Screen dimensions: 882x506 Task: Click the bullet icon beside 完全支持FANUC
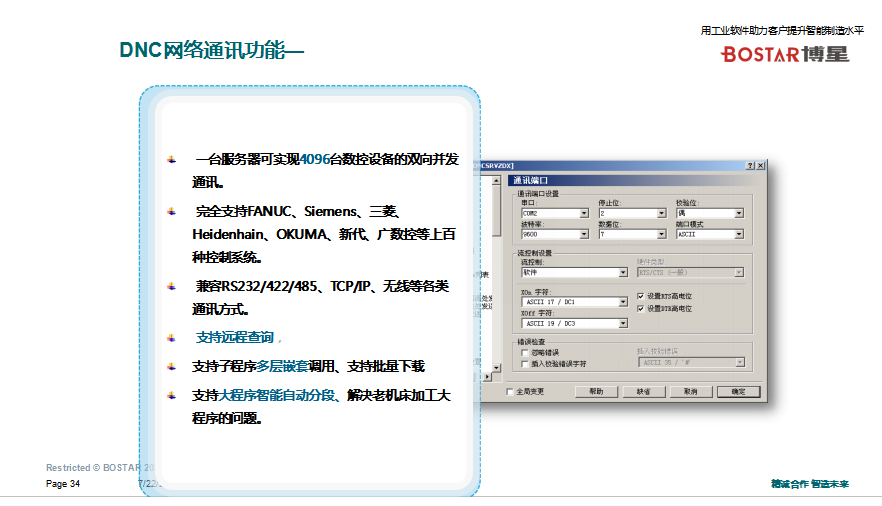172,212
